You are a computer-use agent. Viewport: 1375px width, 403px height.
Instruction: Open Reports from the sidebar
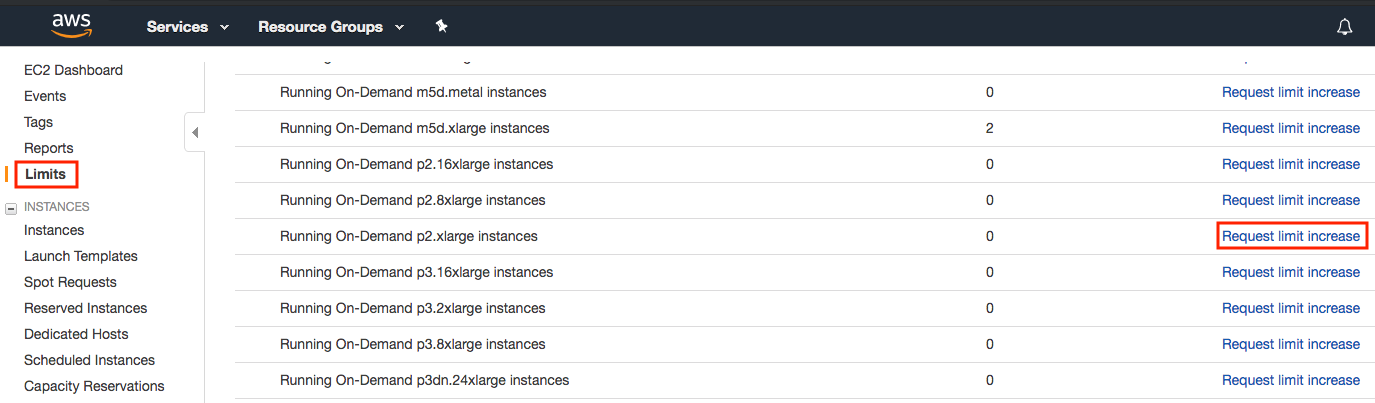click(x=48, y=148)
